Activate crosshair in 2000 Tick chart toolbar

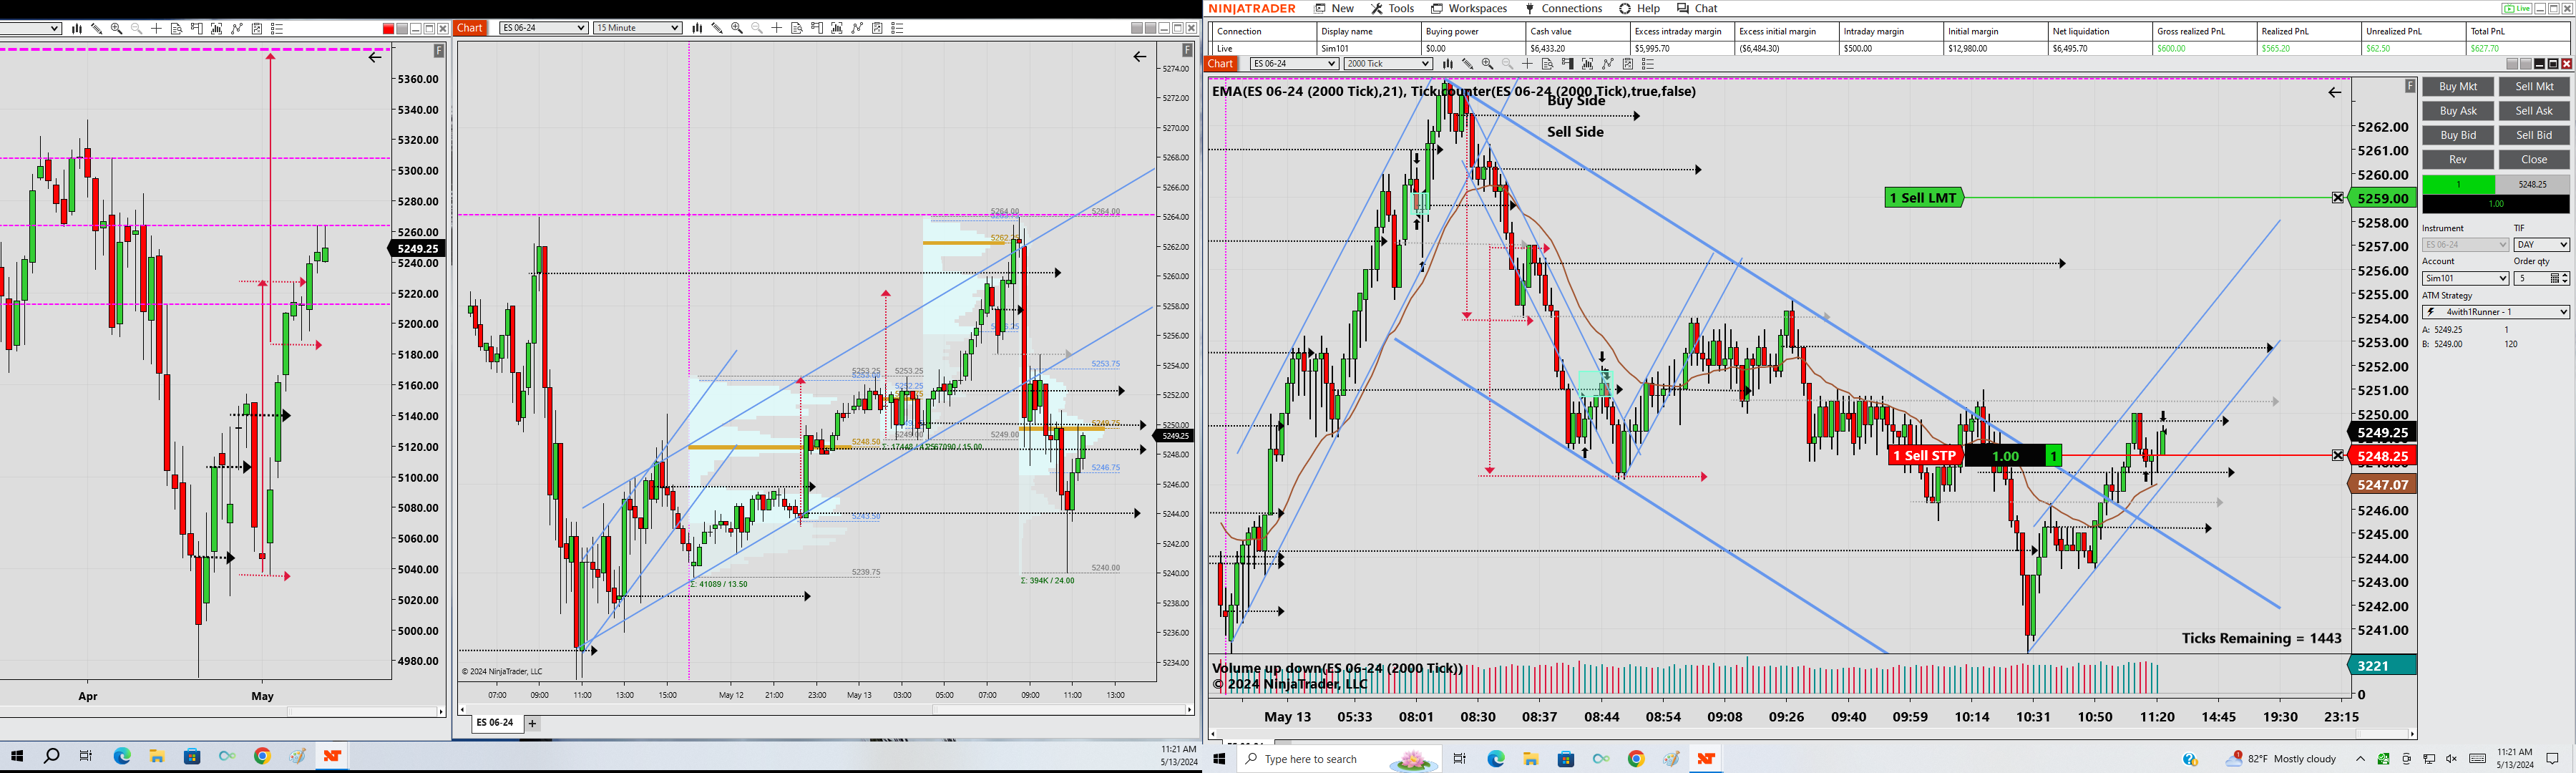click(x=1527, y=64)
